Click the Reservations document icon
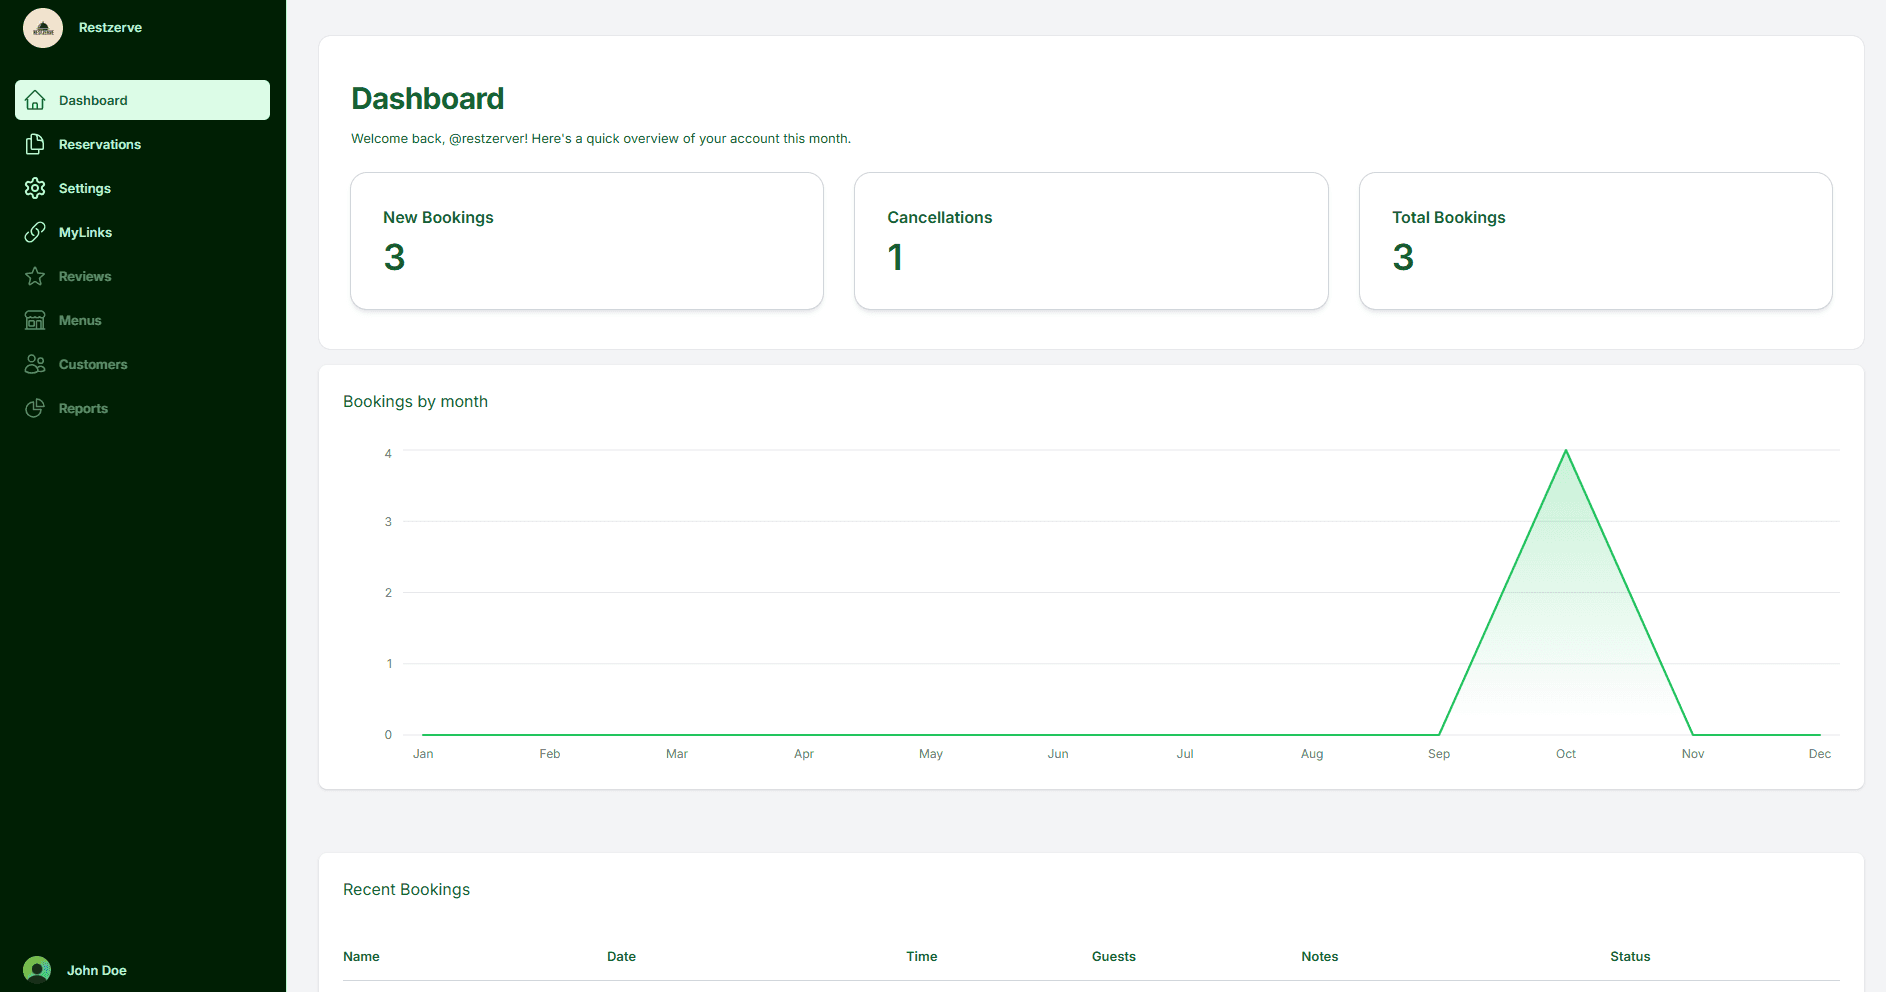The image size is (1886, 992). [x=35, y=144]
